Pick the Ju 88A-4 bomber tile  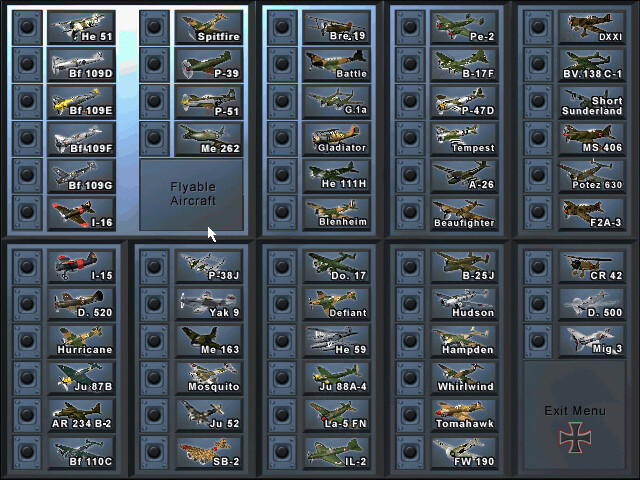336,378
